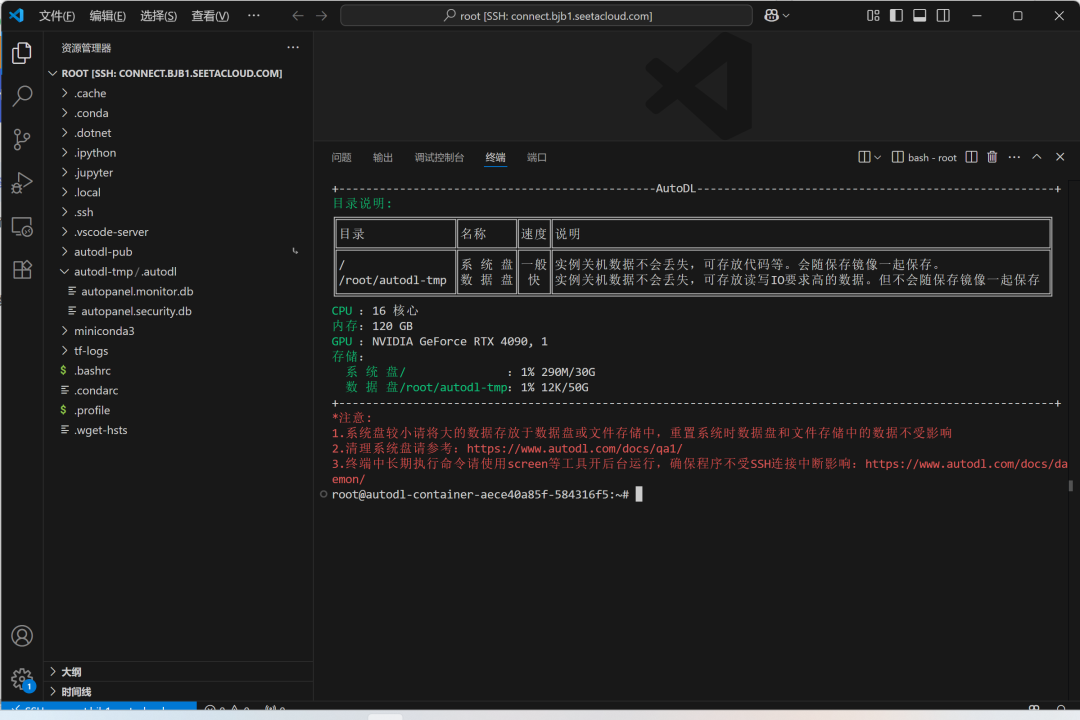This screenshot has height=720, width=1080.
Task: Kill terminal with the trash icon
Action: [992, 157]
